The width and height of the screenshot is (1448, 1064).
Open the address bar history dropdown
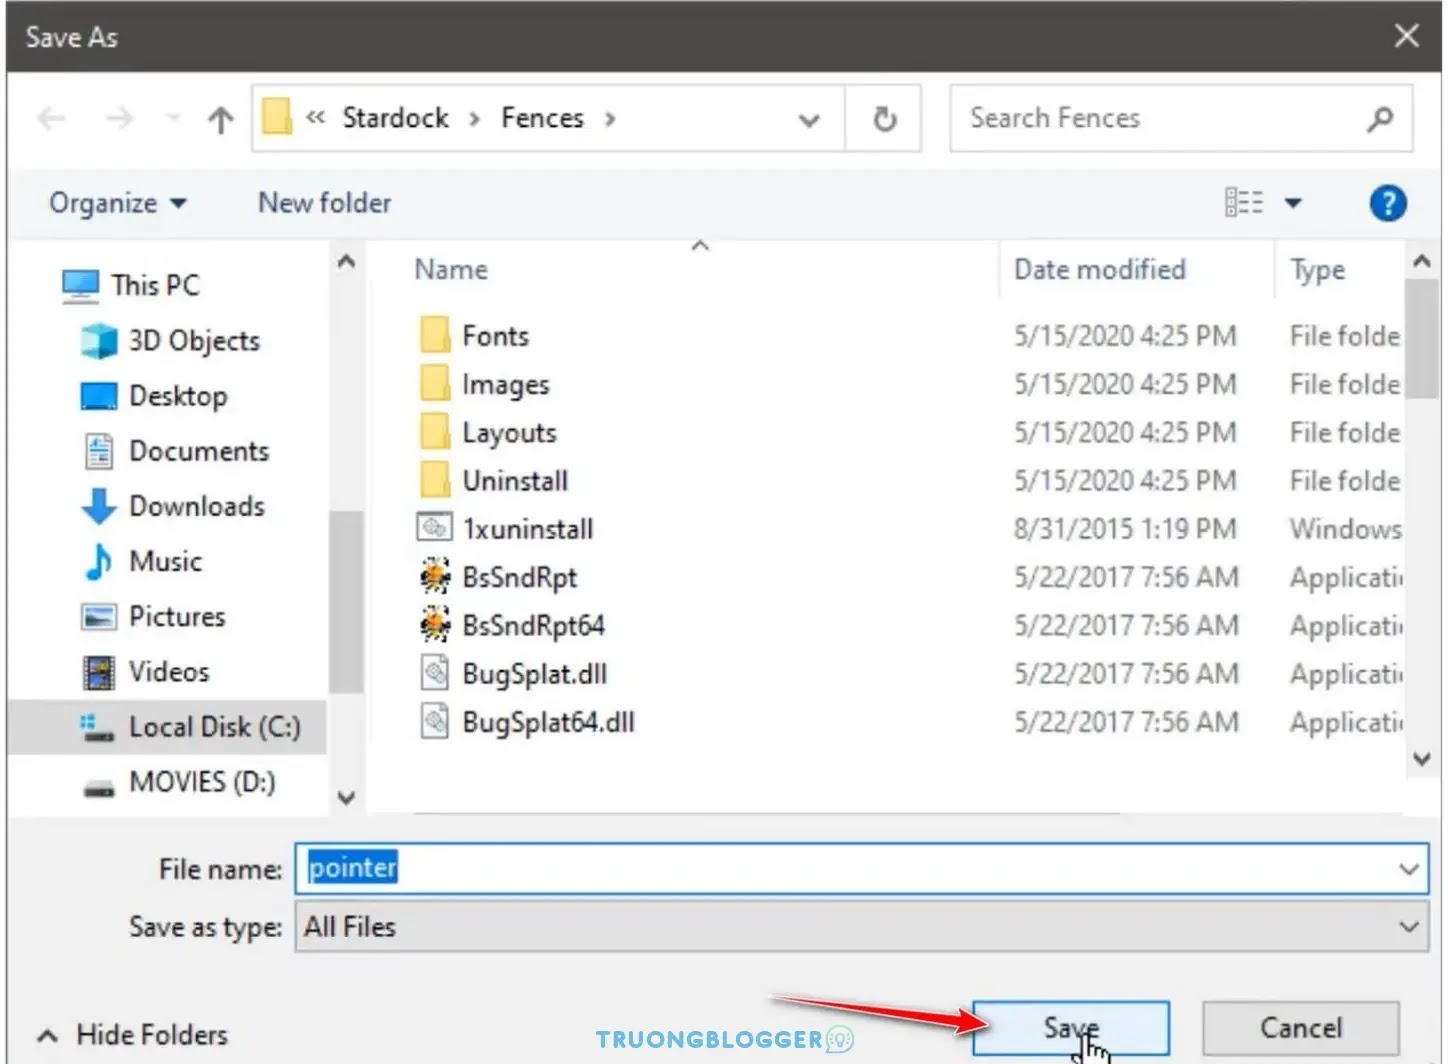point(809,120)
